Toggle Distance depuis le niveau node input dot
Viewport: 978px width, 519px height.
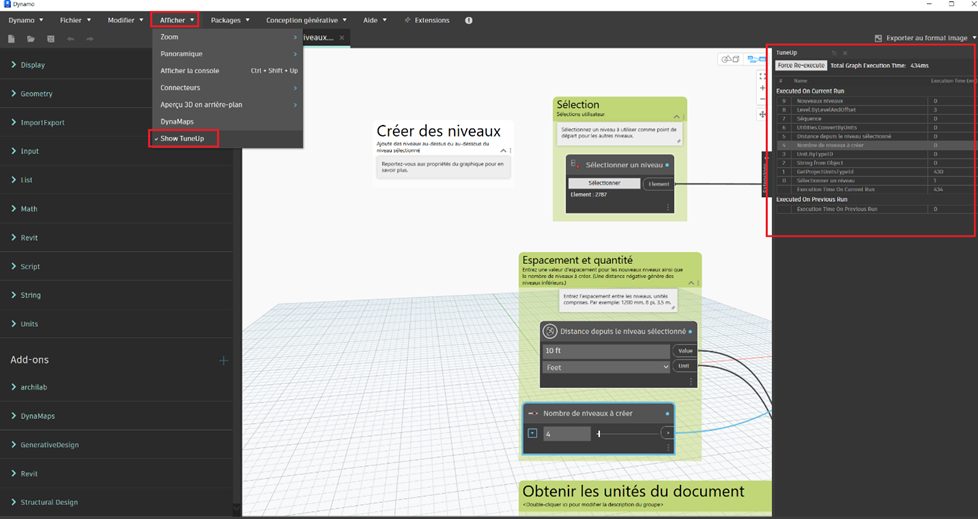[x=690, y=331]
